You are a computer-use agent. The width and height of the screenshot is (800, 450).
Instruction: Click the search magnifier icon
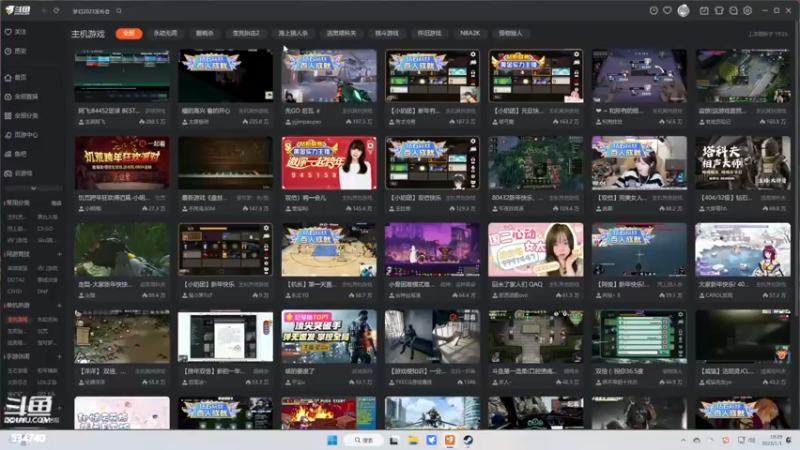click(x=119, y=11)
